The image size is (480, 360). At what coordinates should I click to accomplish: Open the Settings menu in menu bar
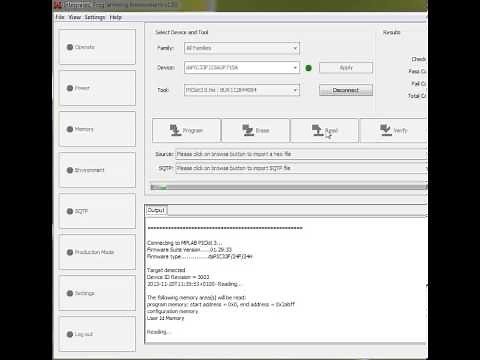point(95,17)
